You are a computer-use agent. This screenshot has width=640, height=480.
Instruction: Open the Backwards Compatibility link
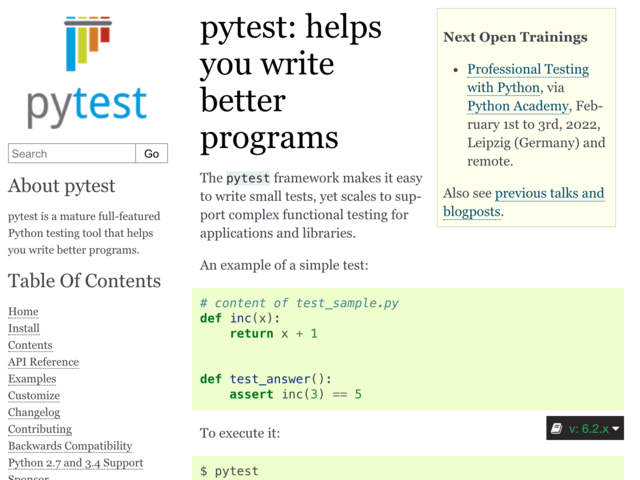point(70,446)
